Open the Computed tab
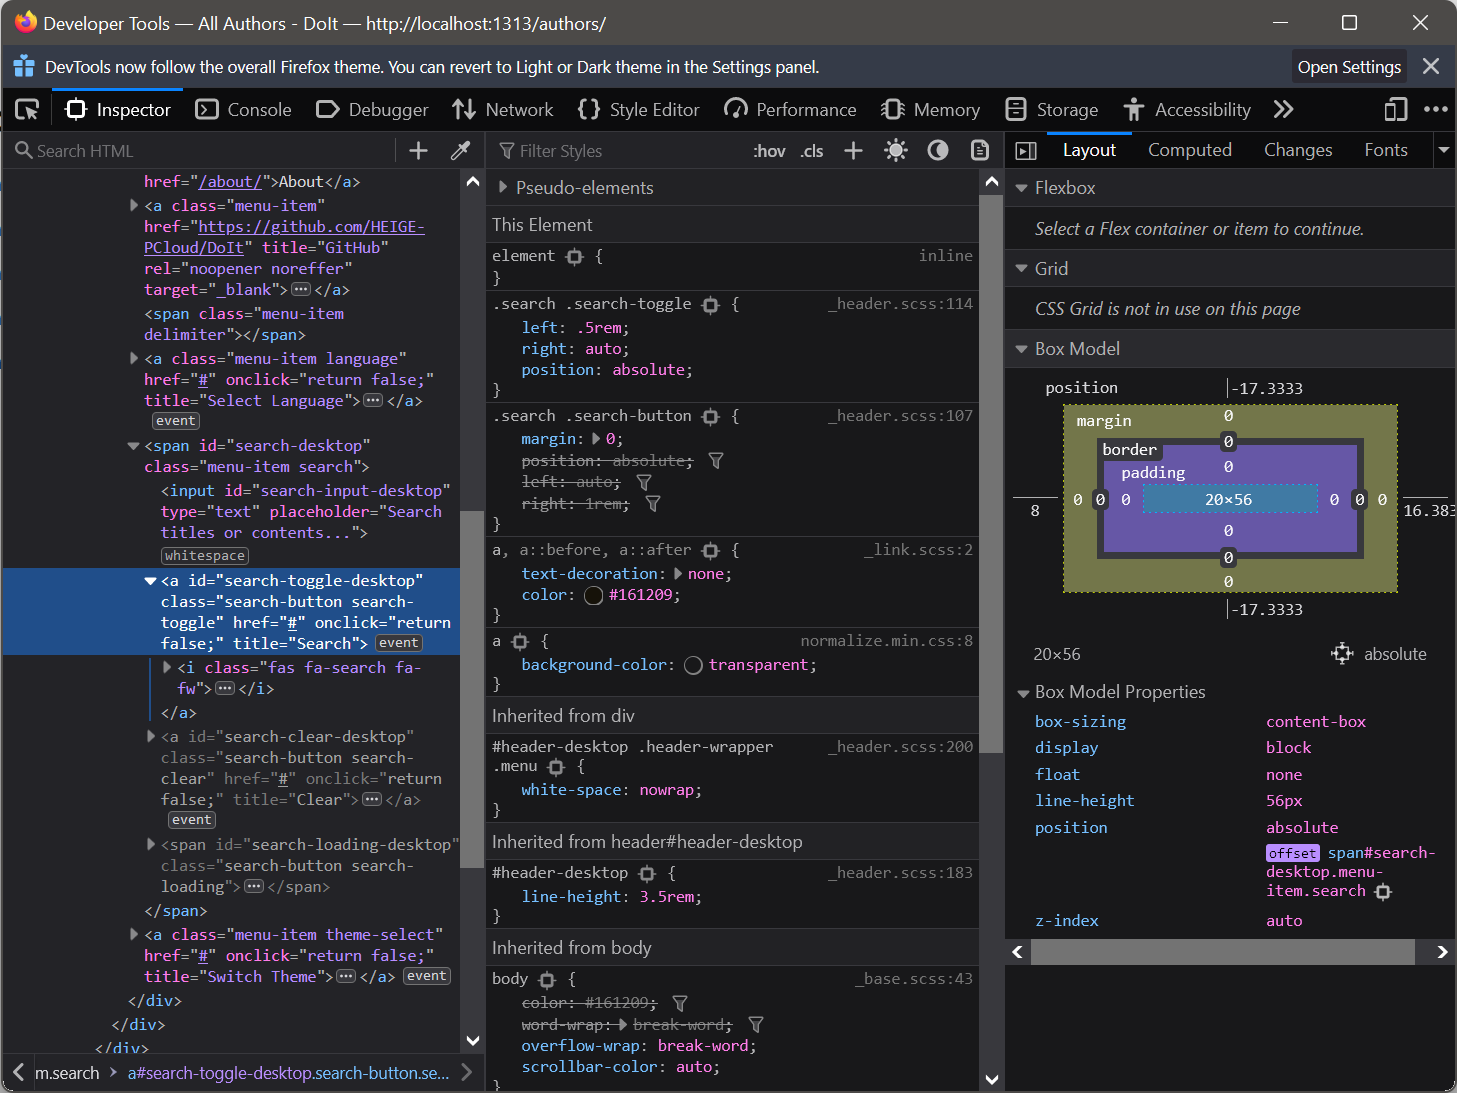Screen dimensions: 1457x1093 (1189, 150)
